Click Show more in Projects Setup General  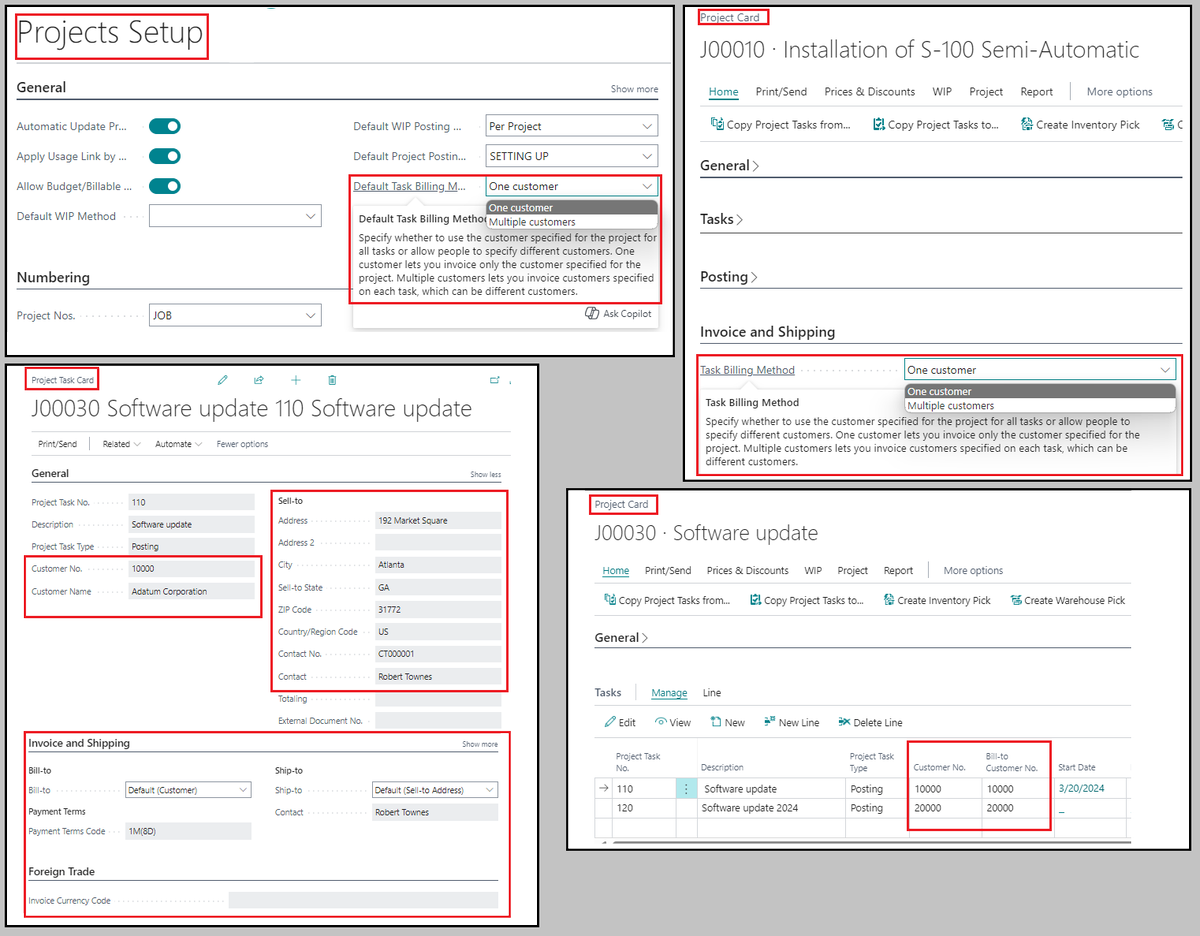tap(635, 89)
